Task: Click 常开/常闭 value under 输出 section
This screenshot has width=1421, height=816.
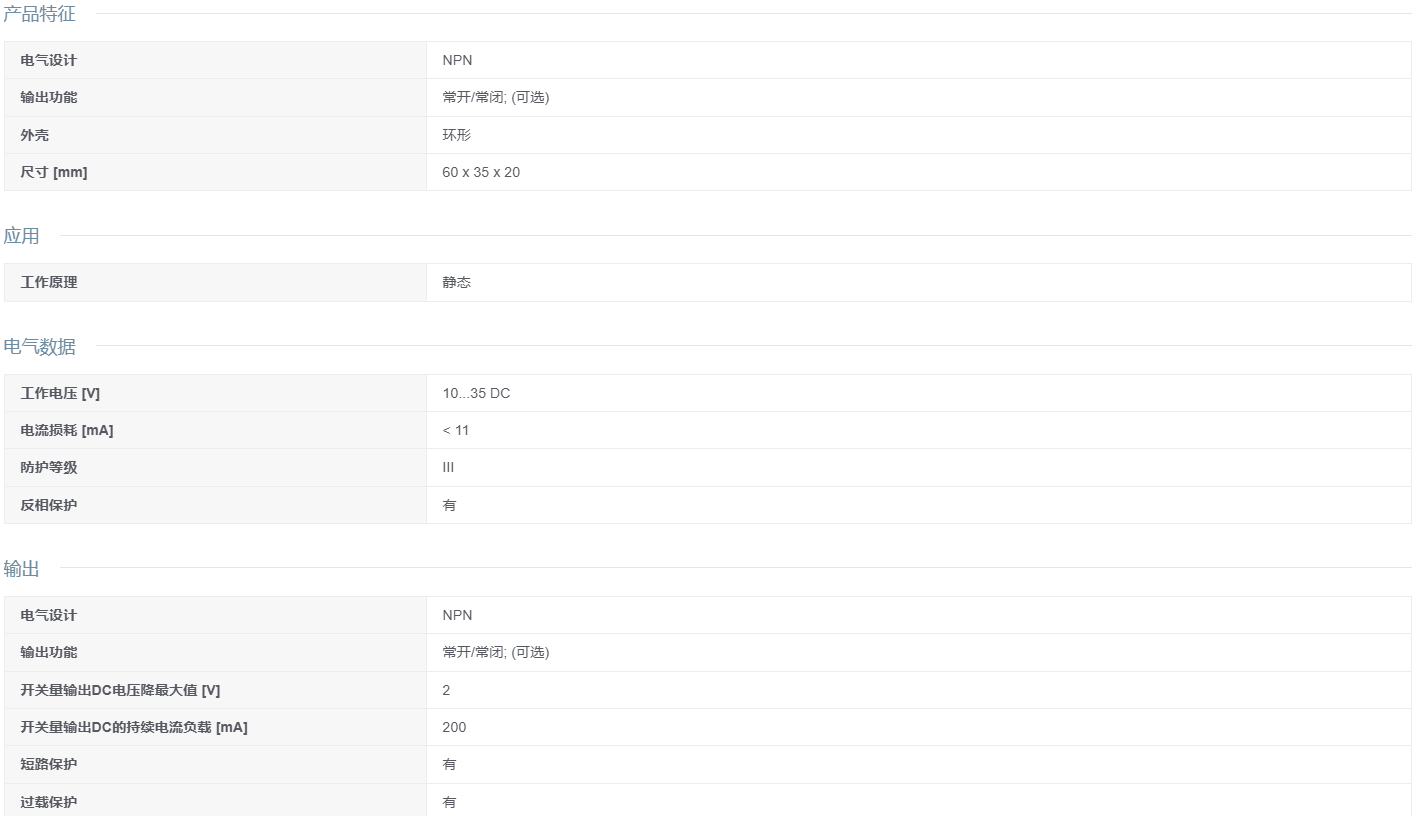Action: pyautogui.click(x=495, y=652)
